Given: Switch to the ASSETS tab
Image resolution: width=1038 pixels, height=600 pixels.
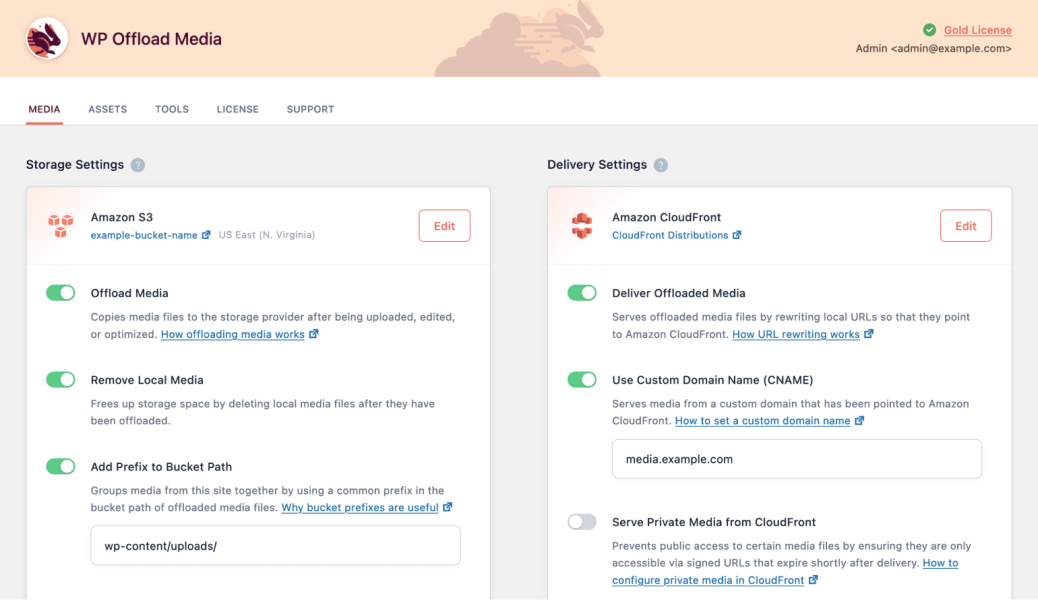Looking at the screenshot, I should point(107,109).
